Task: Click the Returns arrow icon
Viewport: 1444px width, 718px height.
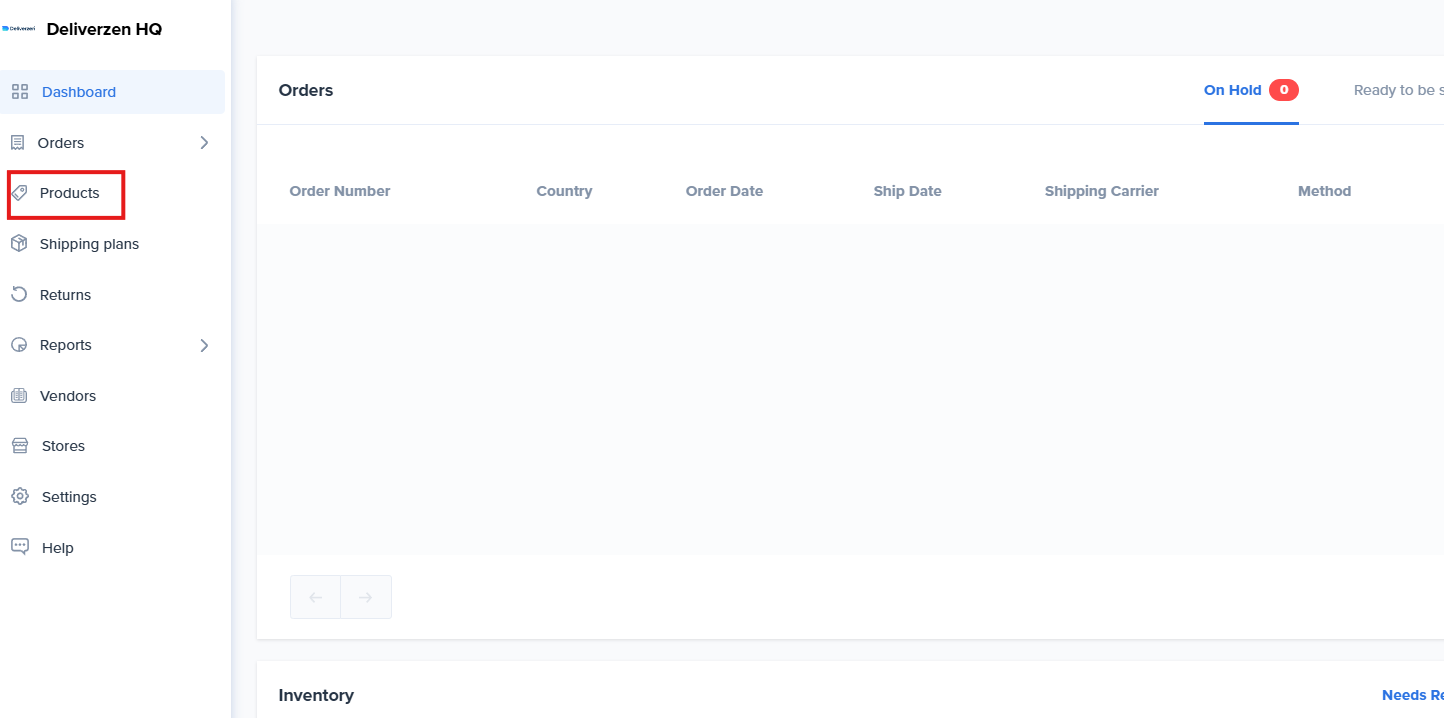Action: click(x=19, y=295)
